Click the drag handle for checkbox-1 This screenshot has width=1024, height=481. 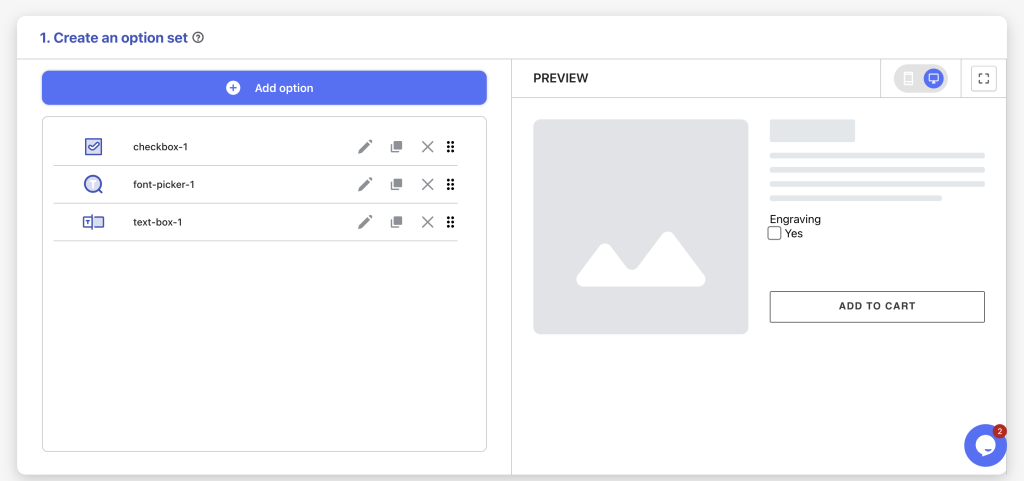450,147
